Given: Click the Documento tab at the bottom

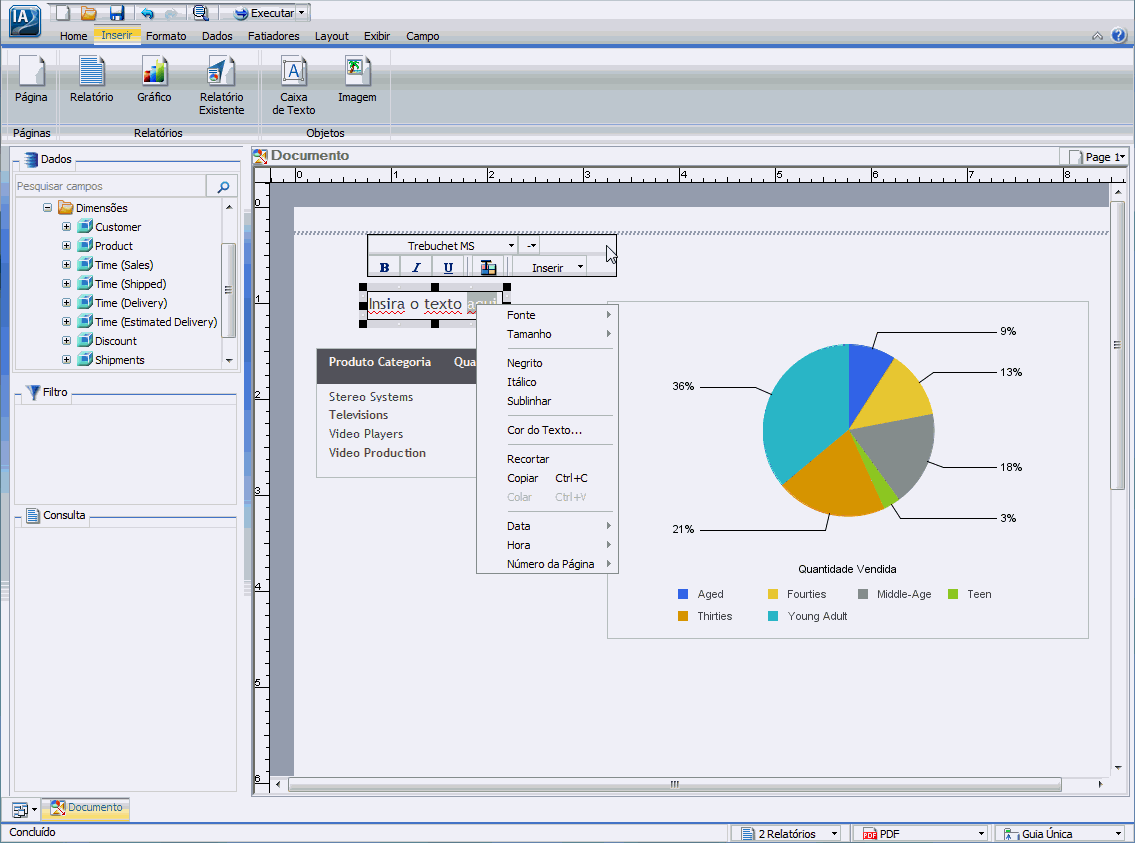Looking at the screenshot, I should click(85, 808).
